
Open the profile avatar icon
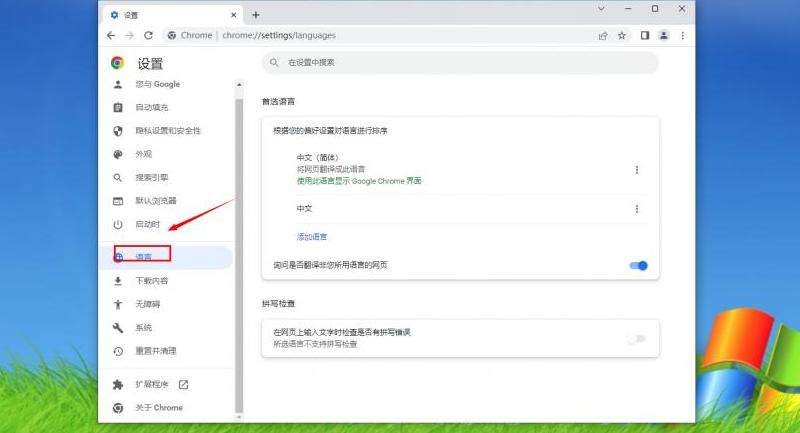663,35
